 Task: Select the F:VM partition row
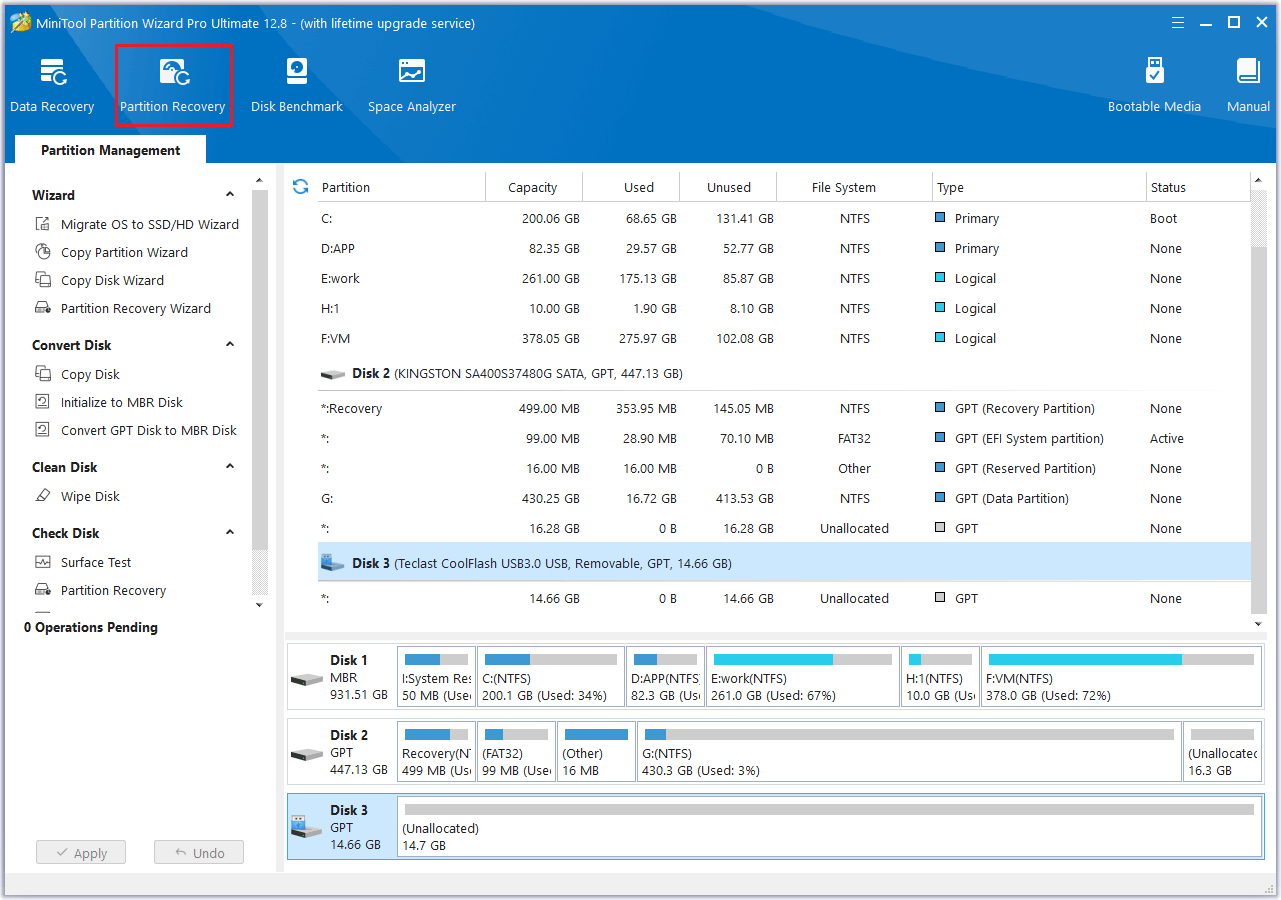coord(784,338)
